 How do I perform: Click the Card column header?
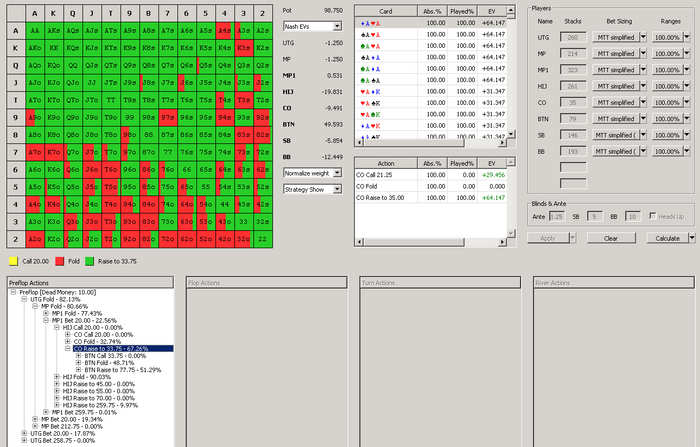[x=386, y=11]
